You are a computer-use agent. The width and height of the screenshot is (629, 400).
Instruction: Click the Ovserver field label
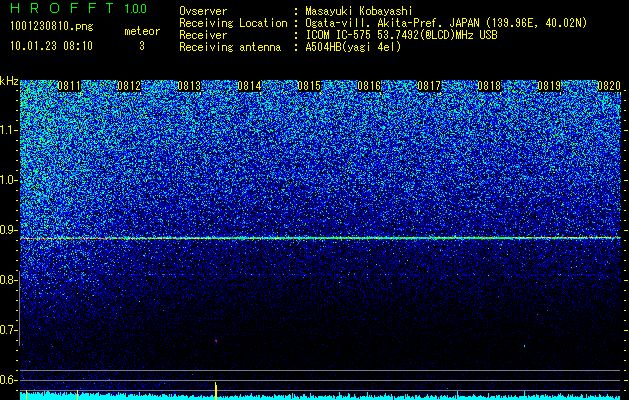pos(203,11)
